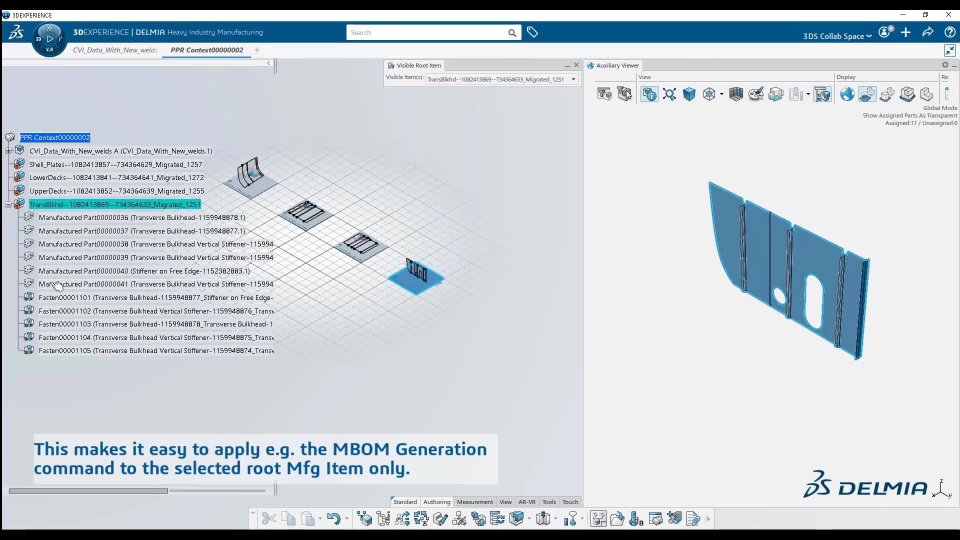Click the tree panel horizontal scrollbar

pos(88,490)
